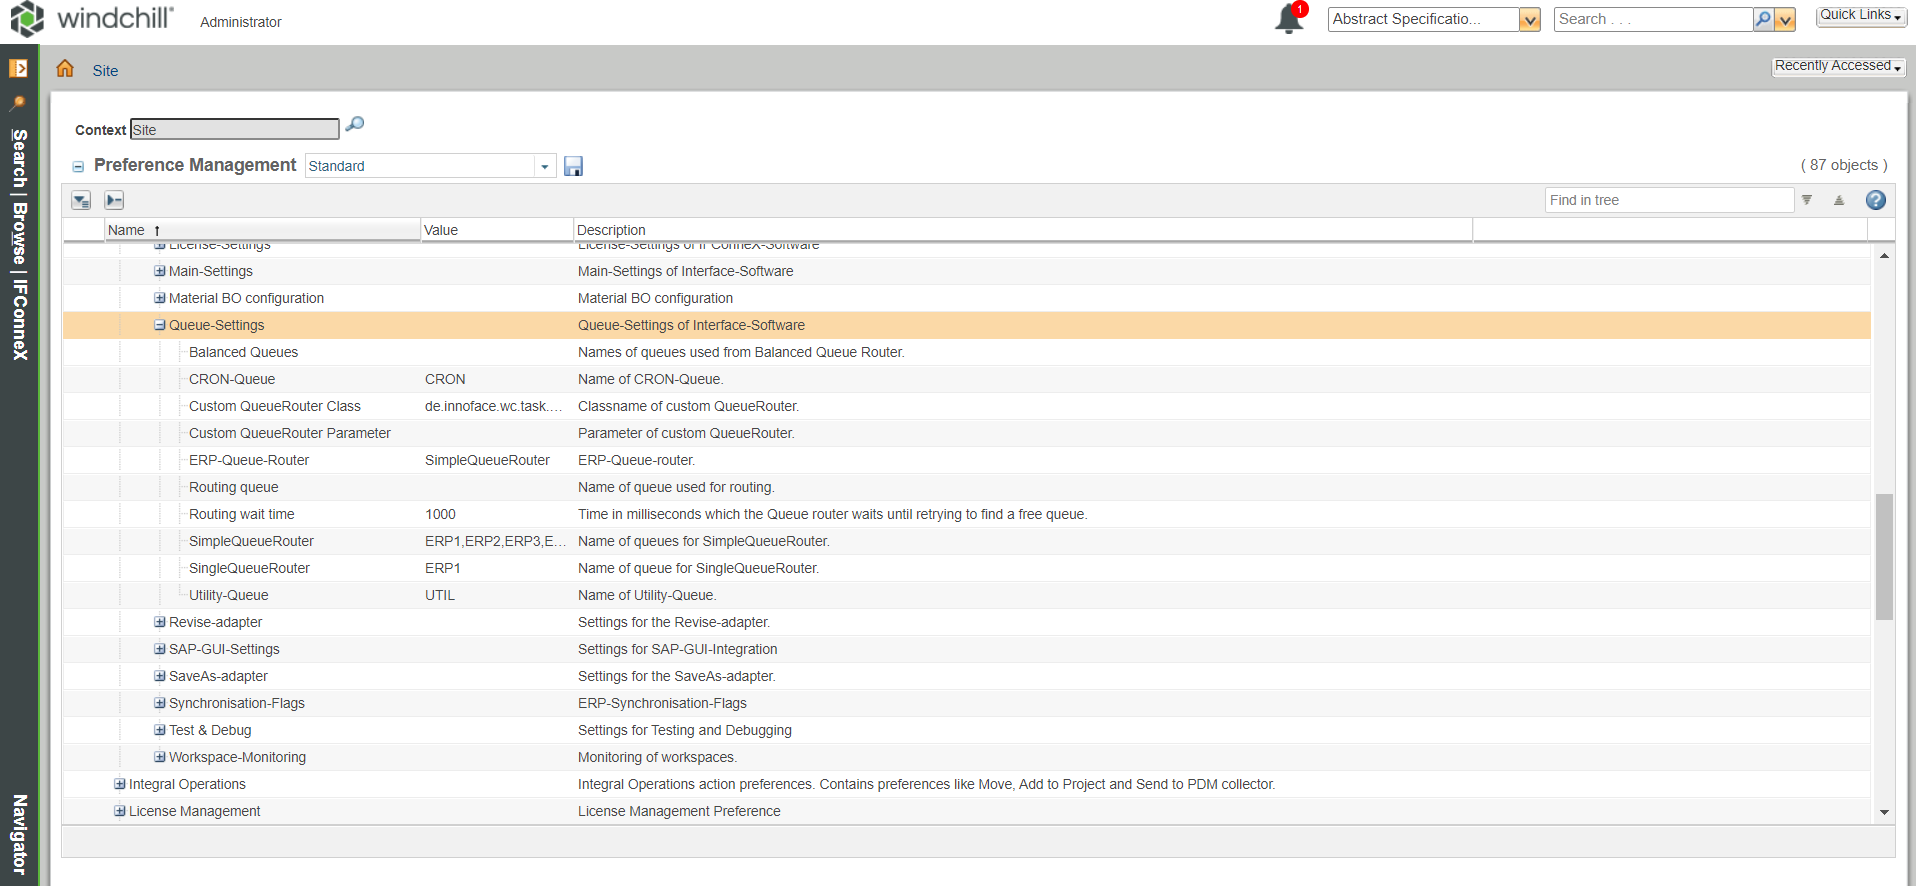The image size is (1916, 886).
Task: Click the save view floppy disk icon
Action: 573,166
